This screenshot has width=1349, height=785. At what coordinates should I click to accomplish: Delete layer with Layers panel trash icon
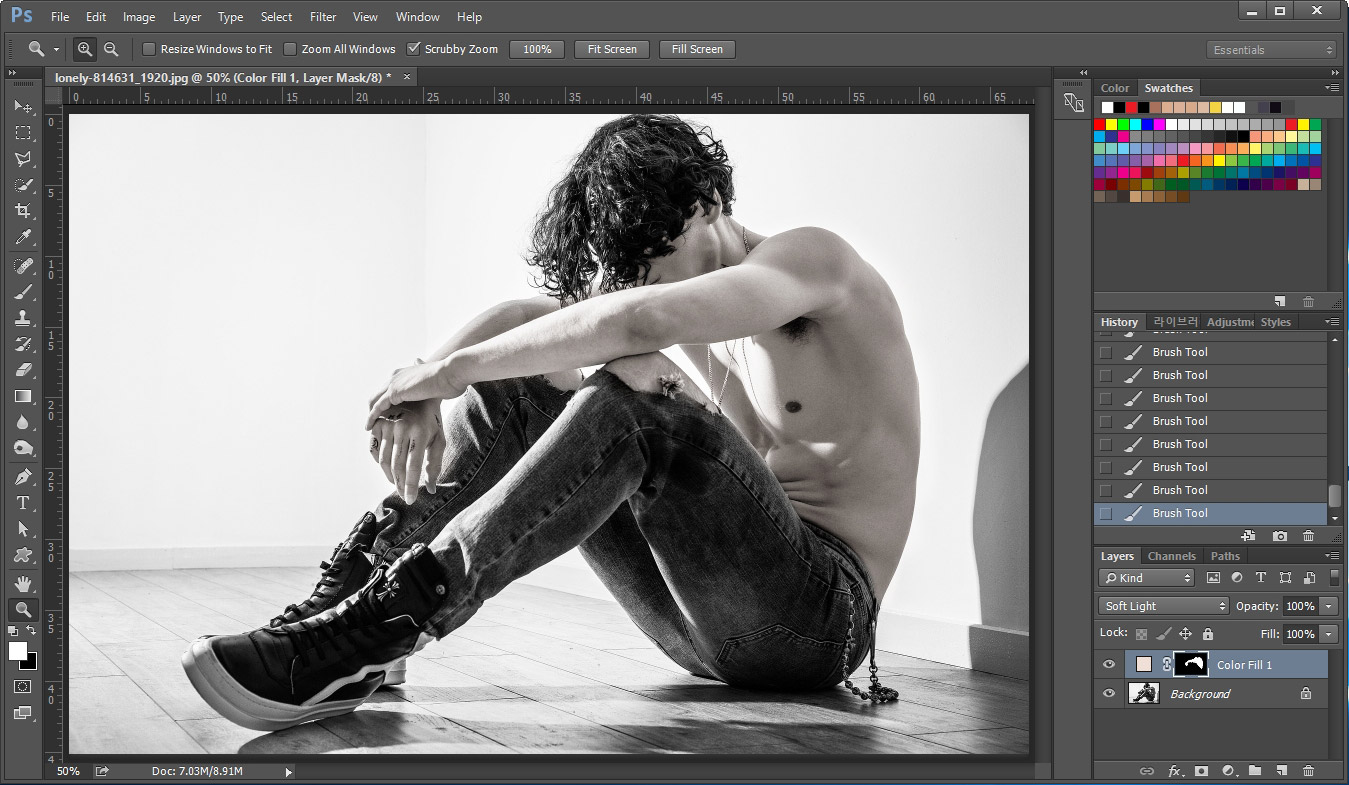tap(1308, 771)
